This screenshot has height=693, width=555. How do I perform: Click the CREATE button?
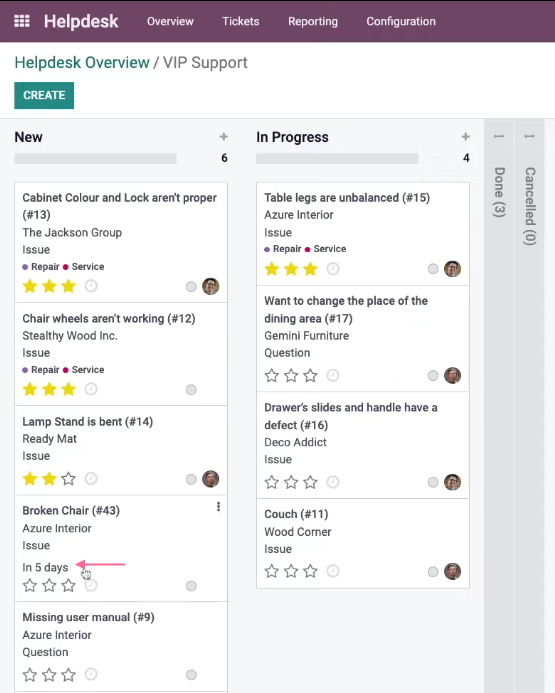tap(44, 95)
